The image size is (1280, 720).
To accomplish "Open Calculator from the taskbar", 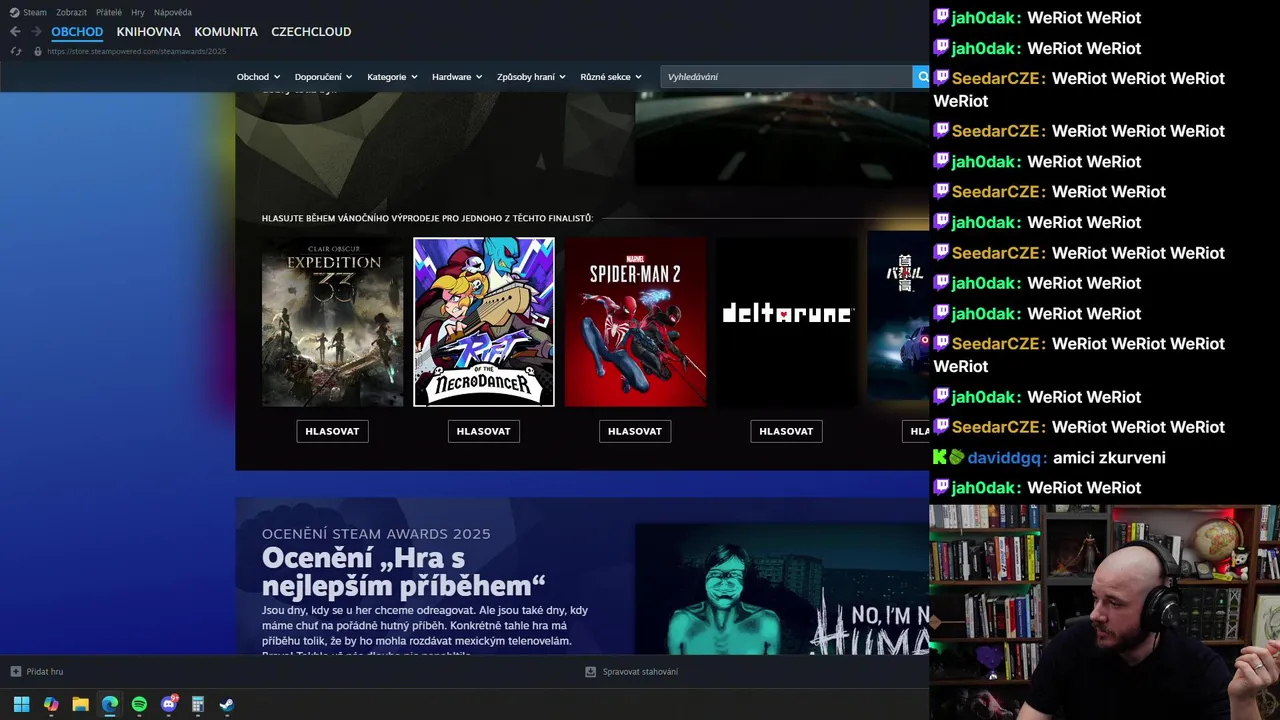I will 198,704.
